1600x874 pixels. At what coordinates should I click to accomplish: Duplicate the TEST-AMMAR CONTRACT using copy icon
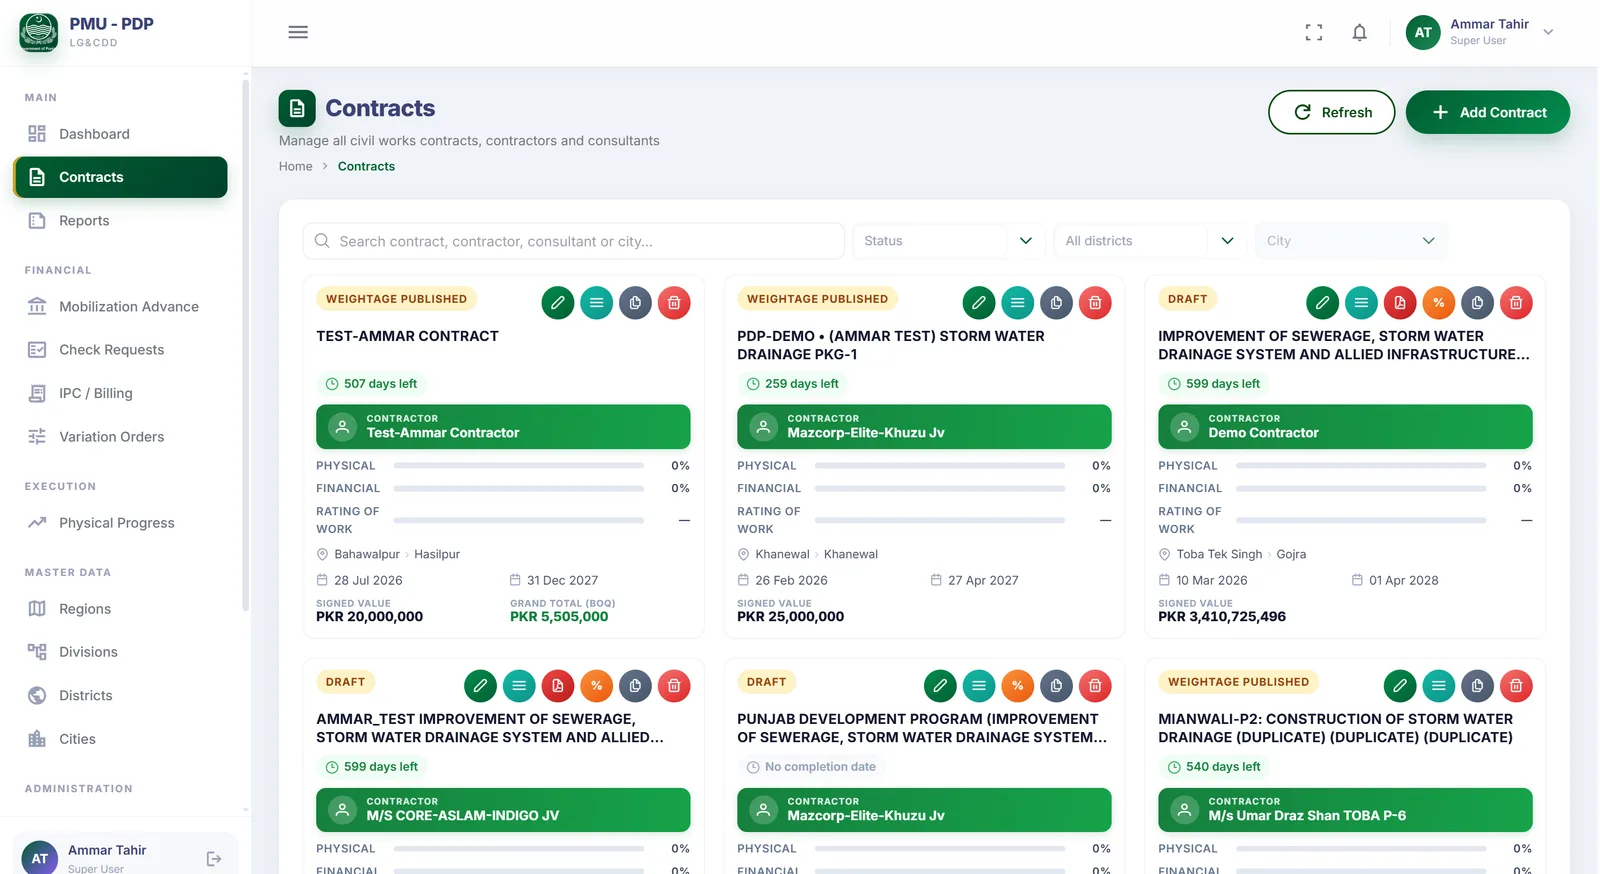click(635, 303)
